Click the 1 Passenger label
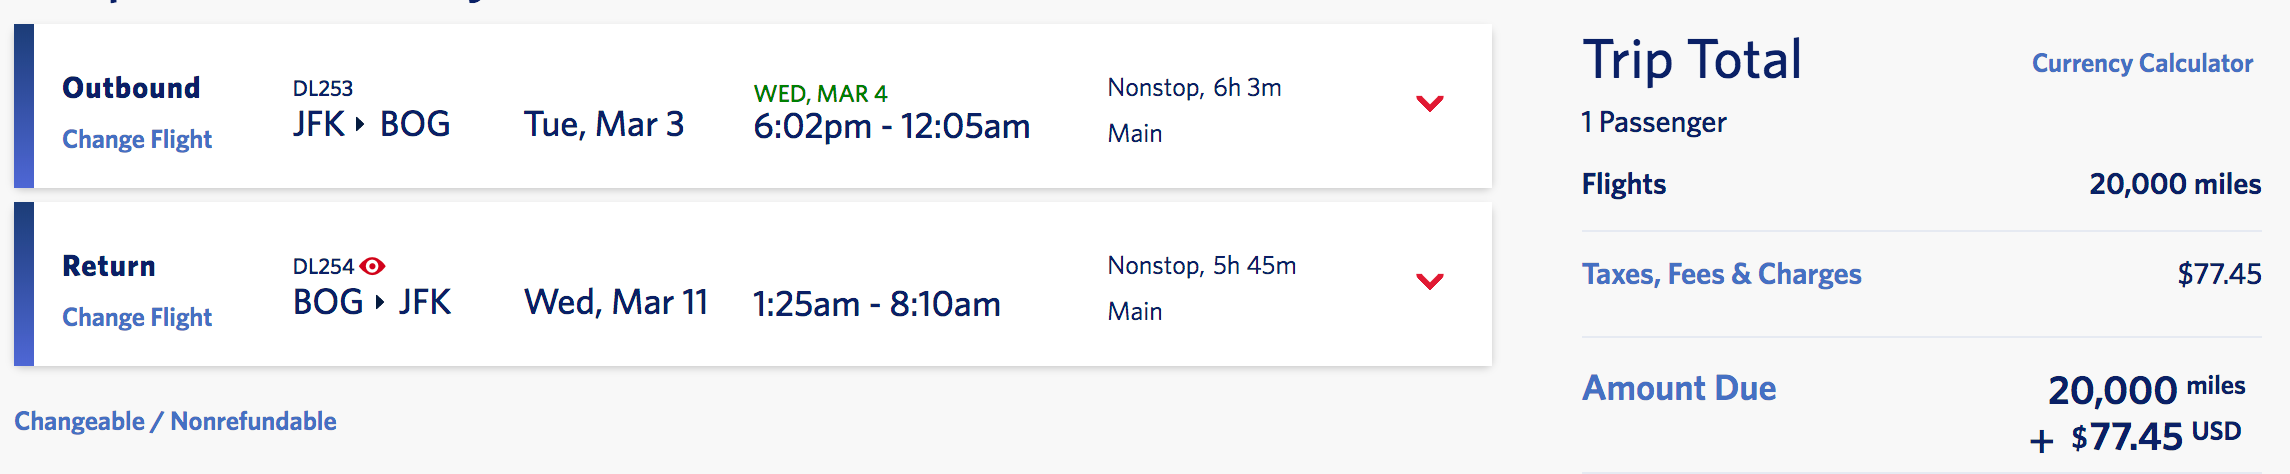 point(1654,122)
